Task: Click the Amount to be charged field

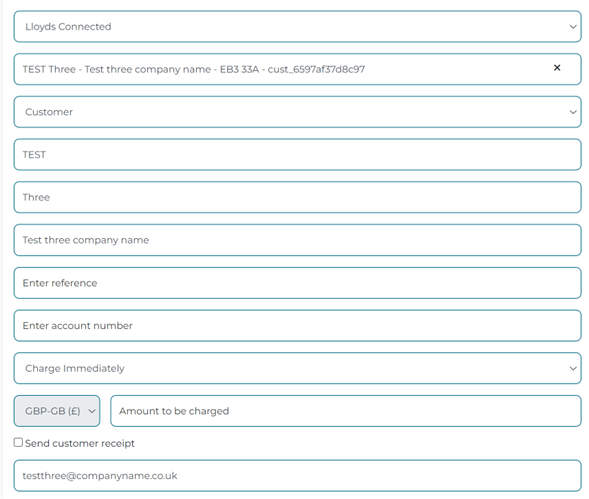Action: click(x=346, y=411)
